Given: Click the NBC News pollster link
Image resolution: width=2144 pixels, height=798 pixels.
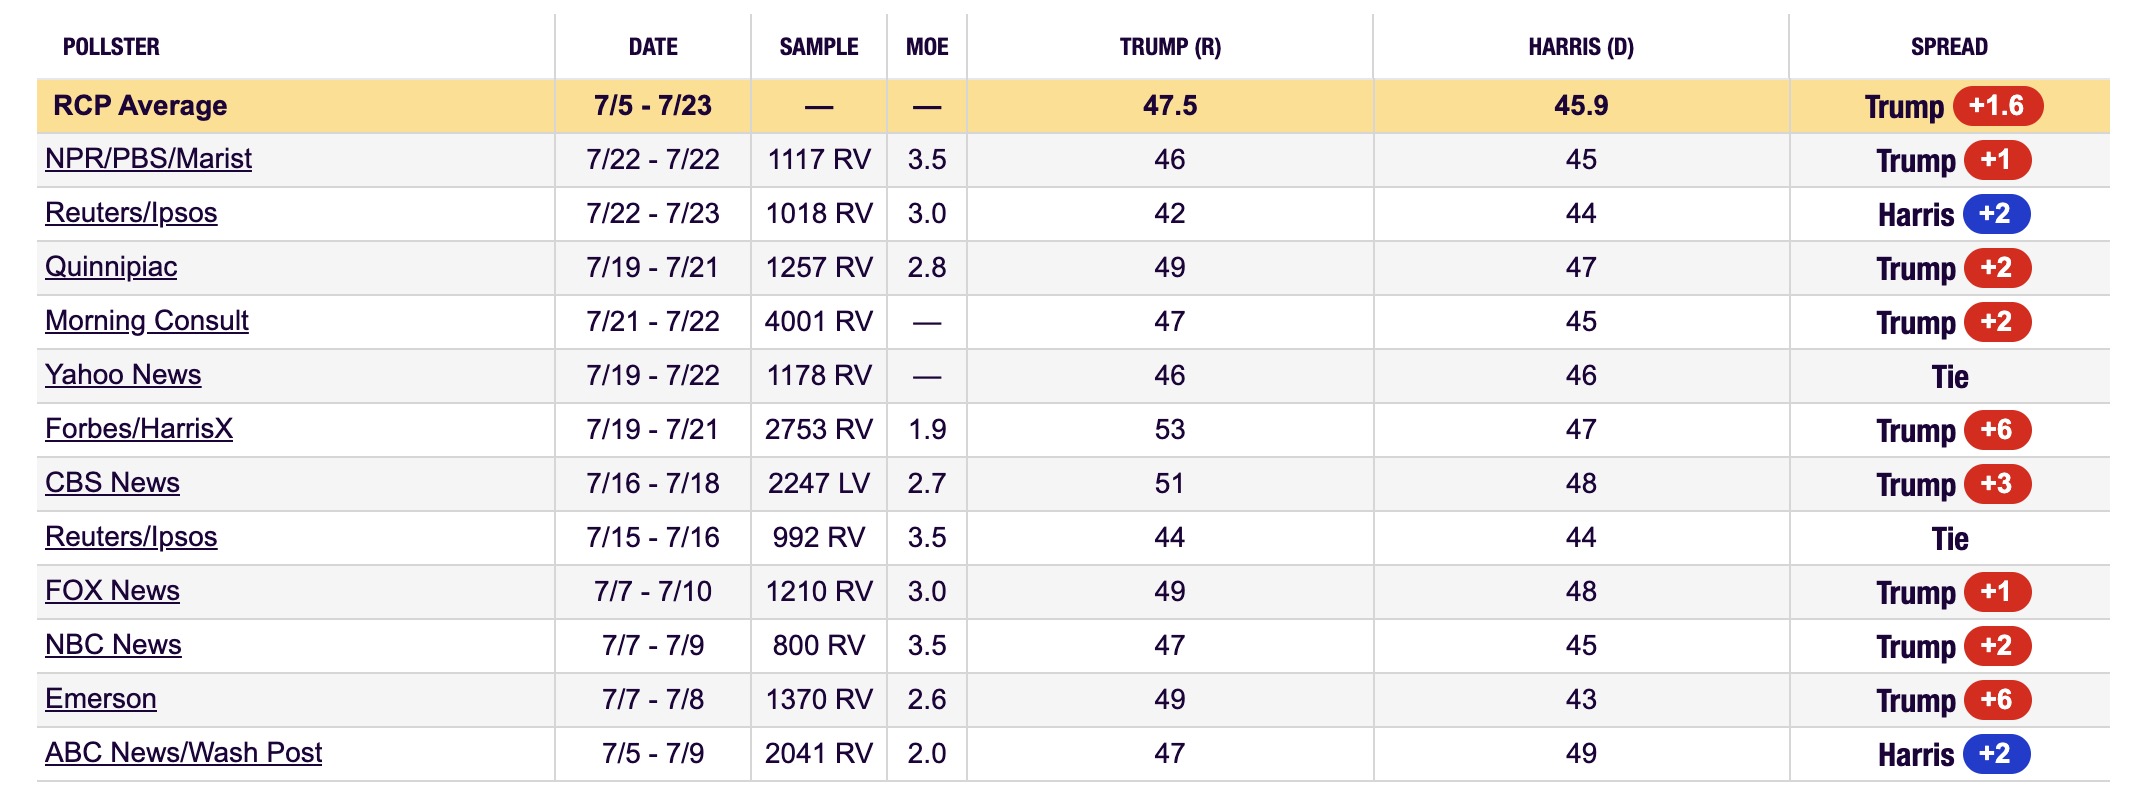Looking at the screenshot, I should click(x=113, y=645).
